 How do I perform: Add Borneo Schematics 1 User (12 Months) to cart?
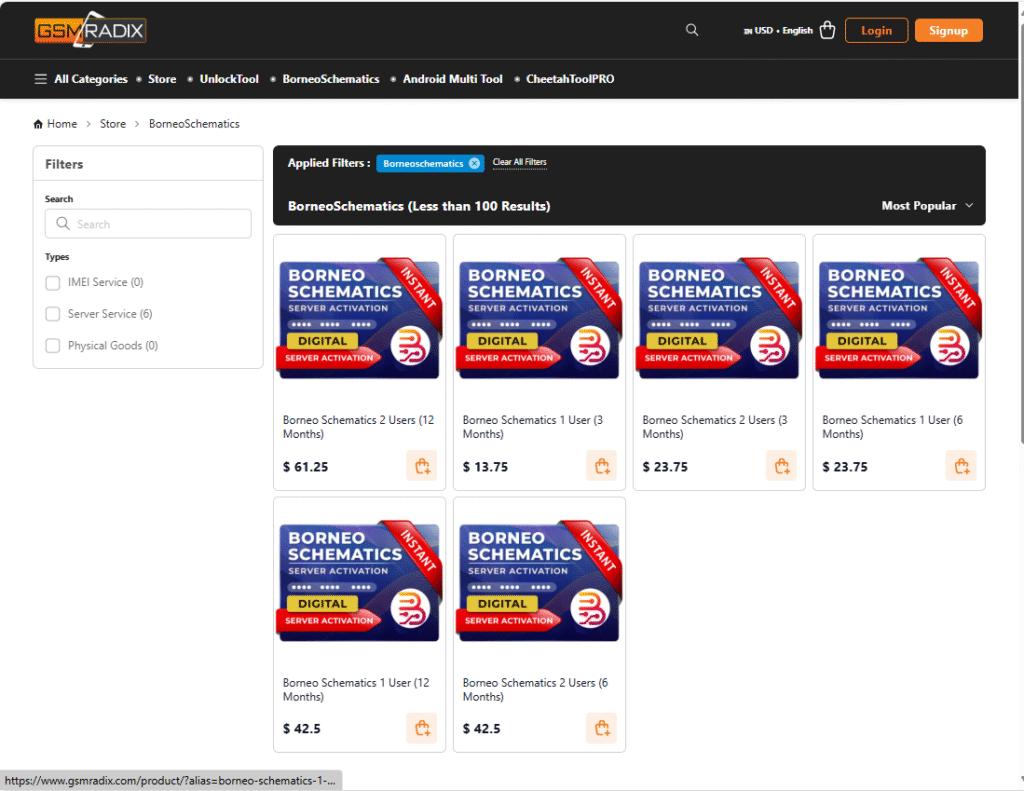(x=421, y=728)
